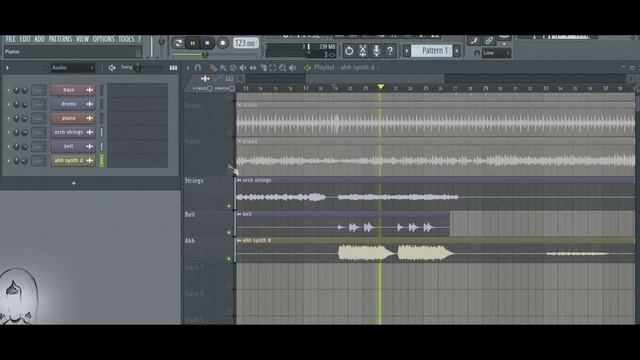The width and height of the screenshot is (640, 360).
Task: Open playlist options menu arrow
Action: click(x=188, y=68)
